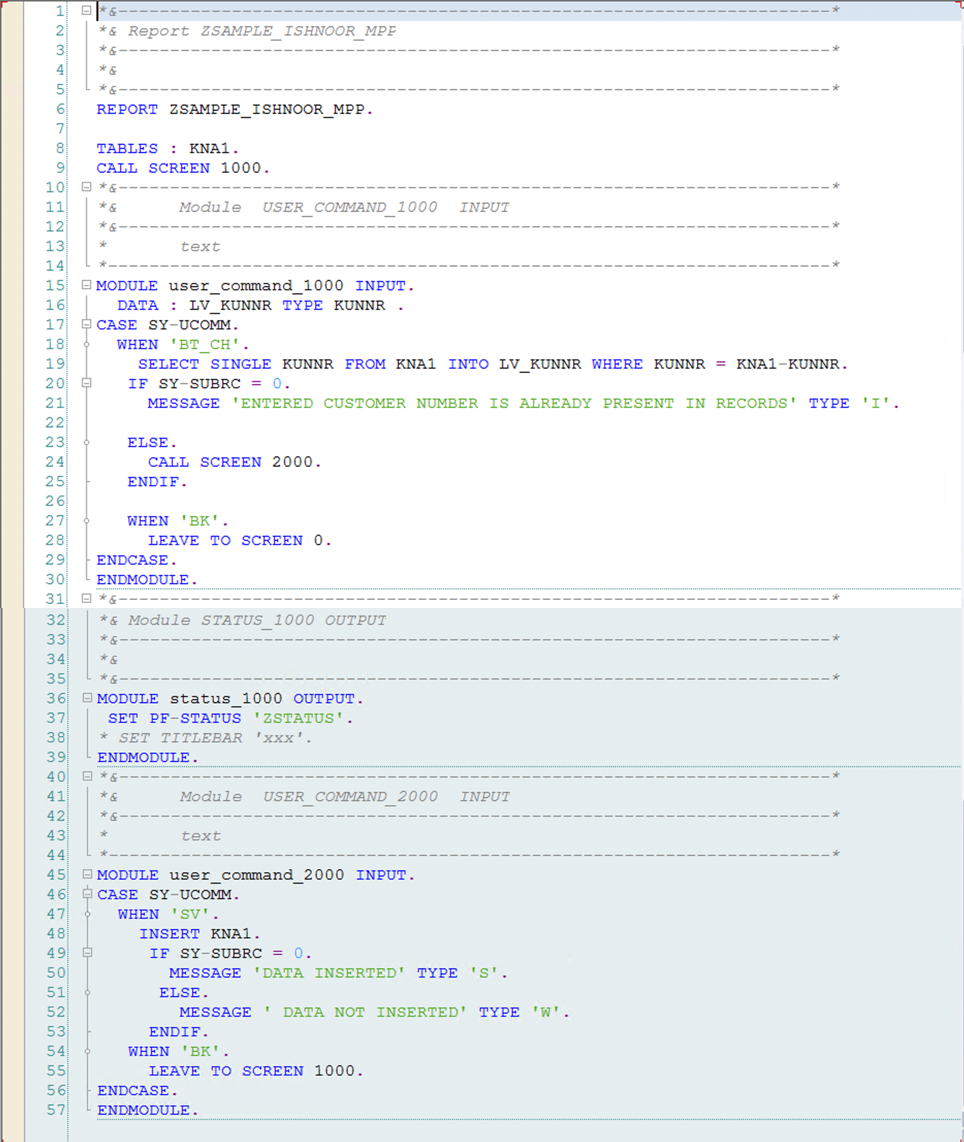Collapse MODULE user_command_2000 fold marker
Image resolution: width=964 pixels, height=1142 pixels.
click(87, 874)
